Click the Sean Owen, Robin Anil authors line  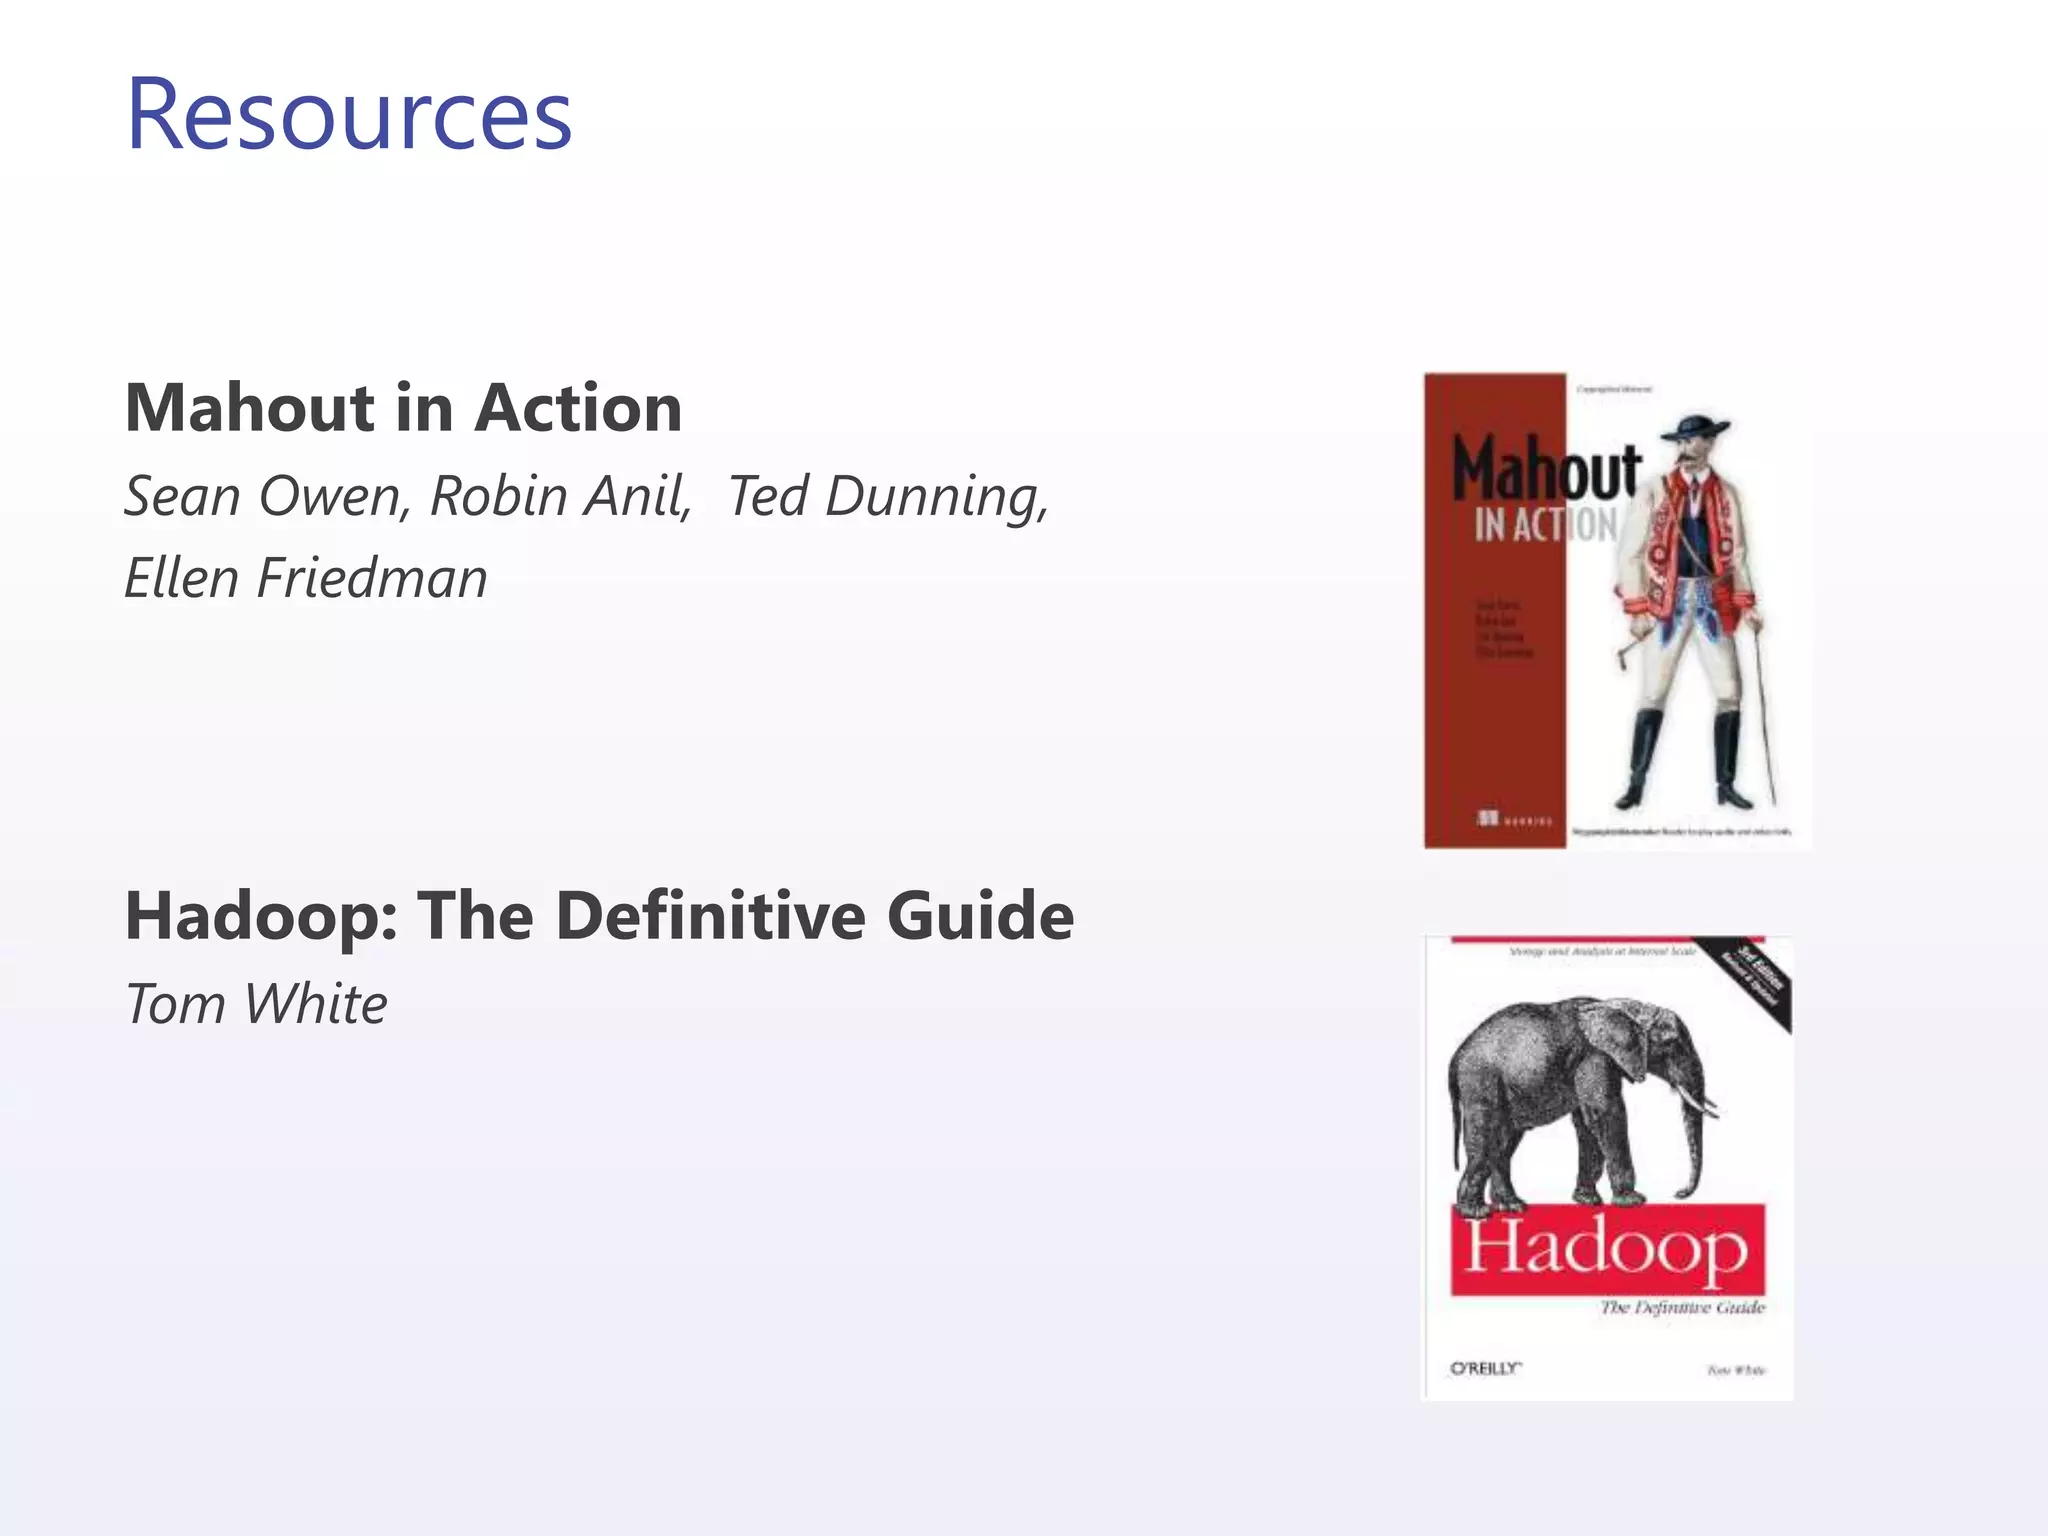pos(408,496)
